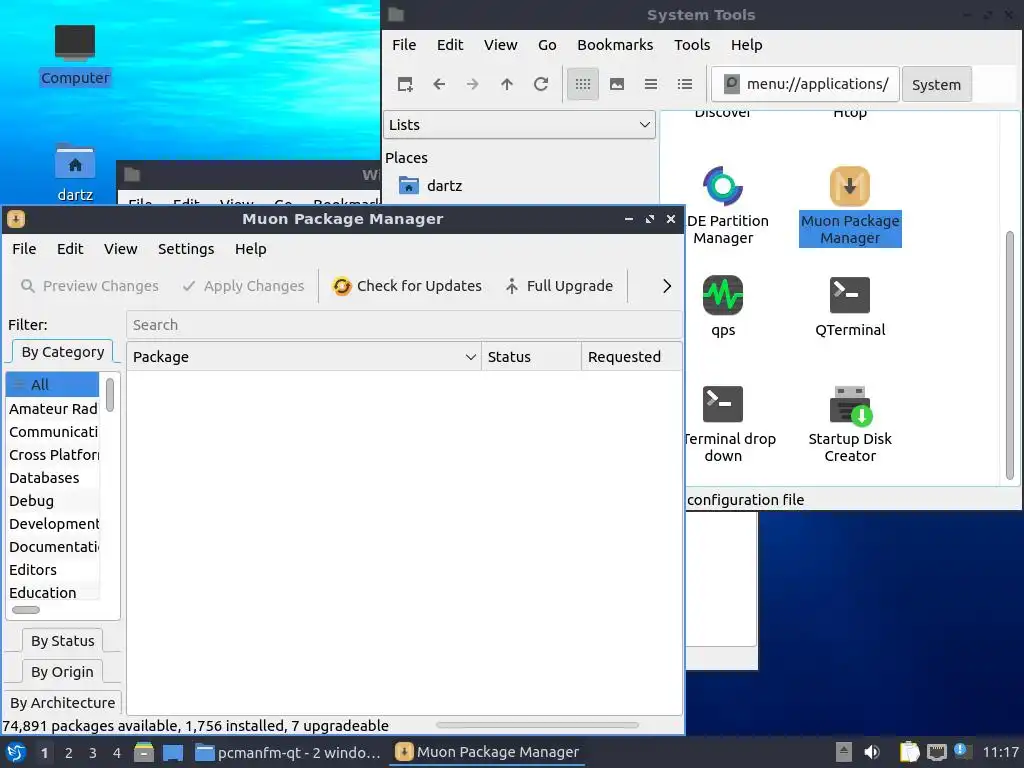Screen dimensions: 1024x768
Task: Click the Package column sort arrow
Action: pyautogui.click(x=470, y=357)
